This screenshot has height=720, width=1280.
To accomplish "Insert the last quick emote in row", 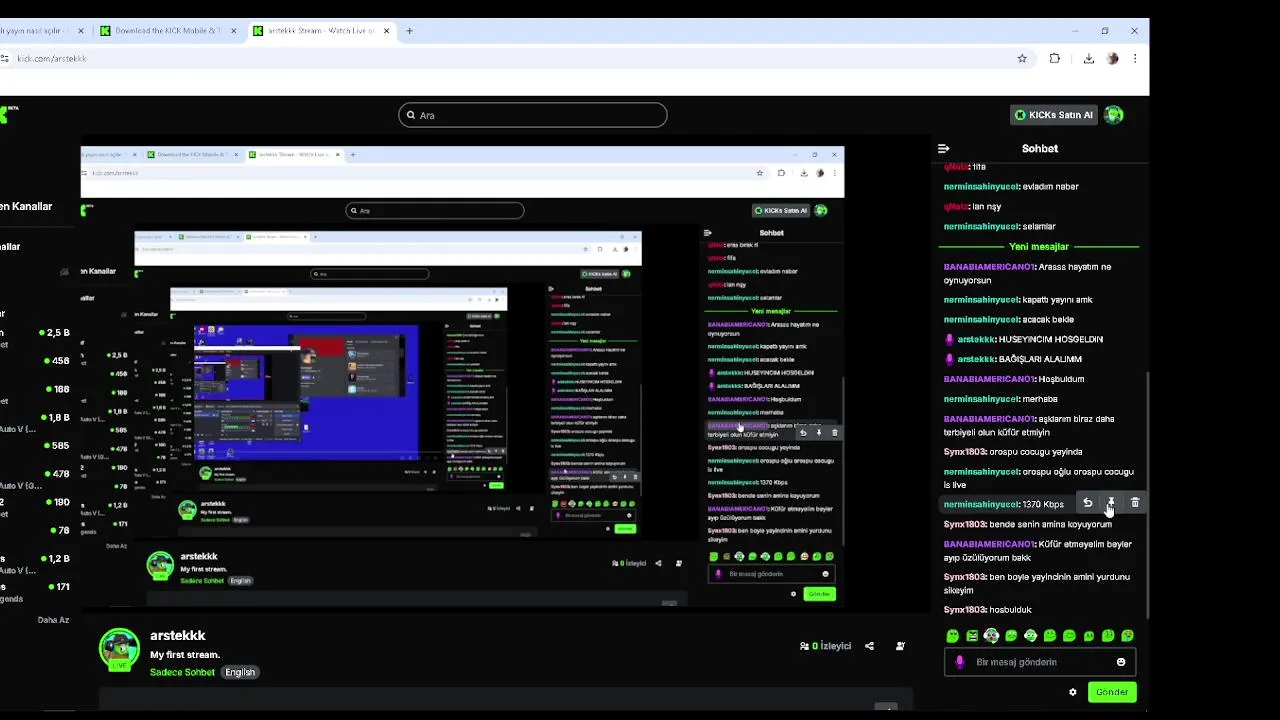I will point(1128,636).
